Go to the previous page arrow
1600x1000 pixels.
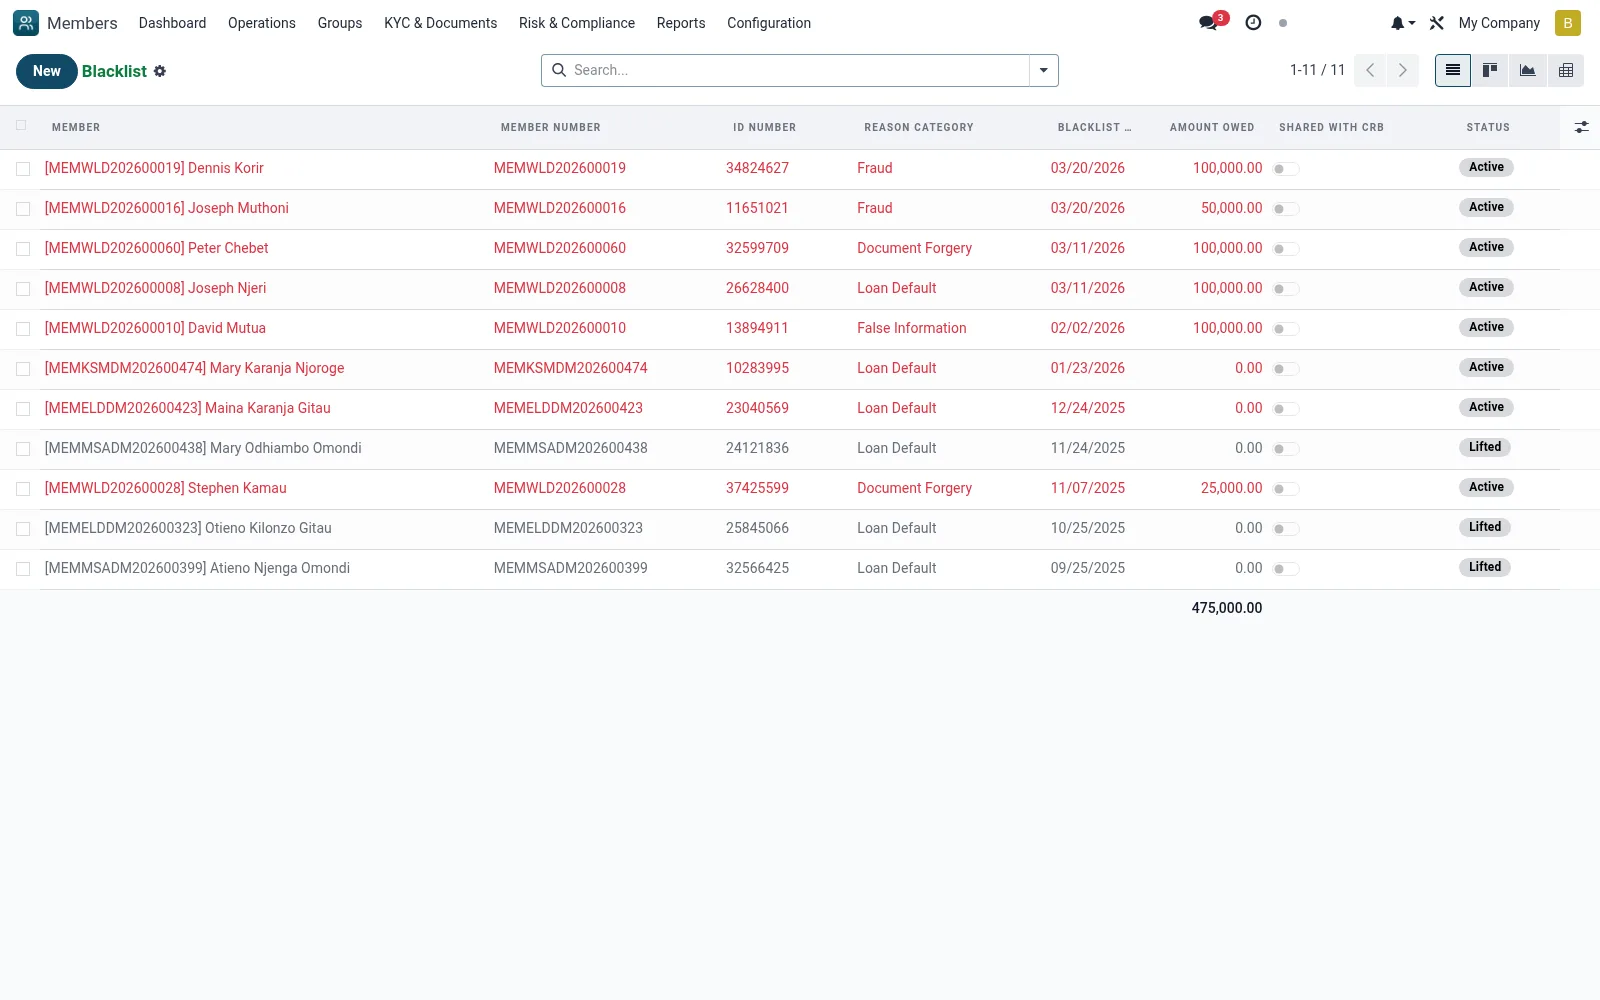pos(1370,70)
